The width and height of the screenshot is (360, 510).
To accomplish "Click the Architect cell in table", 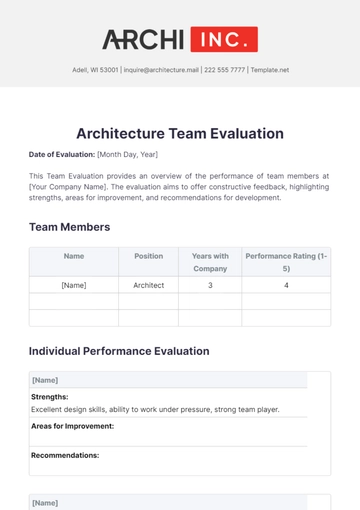I will [149, 285].
